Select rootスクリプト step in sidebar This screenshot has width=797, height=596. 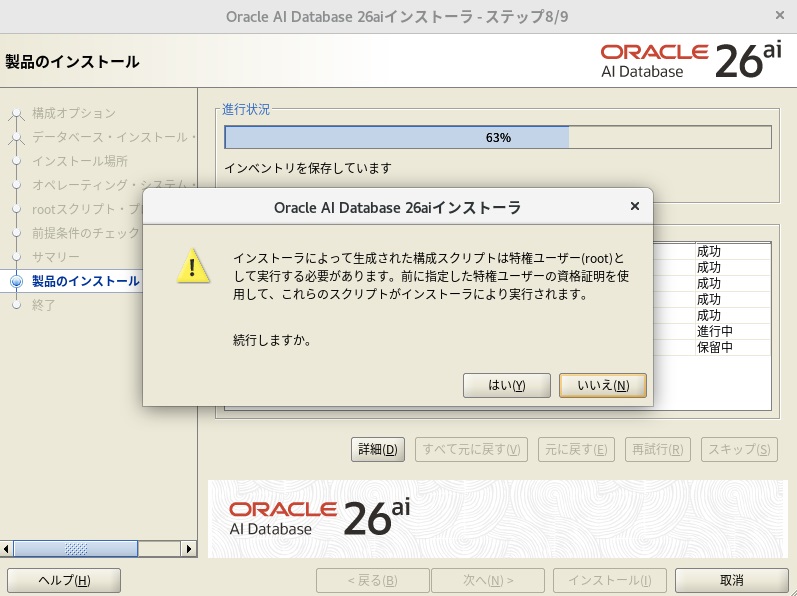[87, 209]
